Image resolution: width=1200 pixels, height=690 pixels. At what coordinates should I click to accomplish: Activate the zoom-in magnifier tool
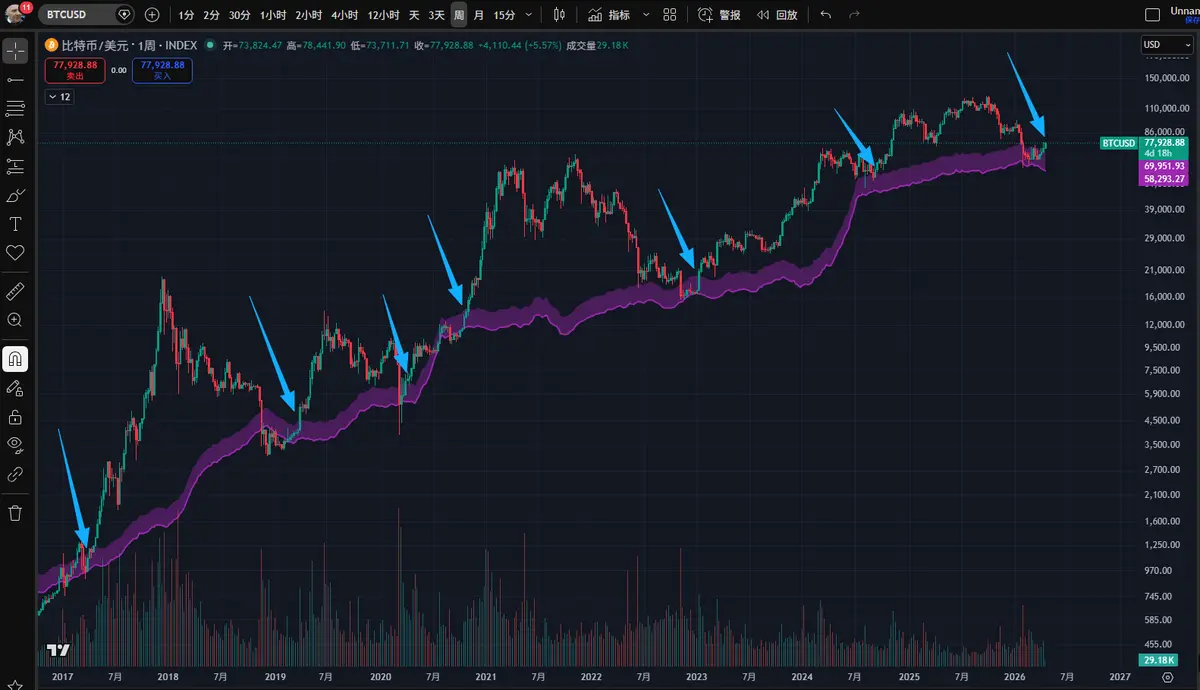15,320
